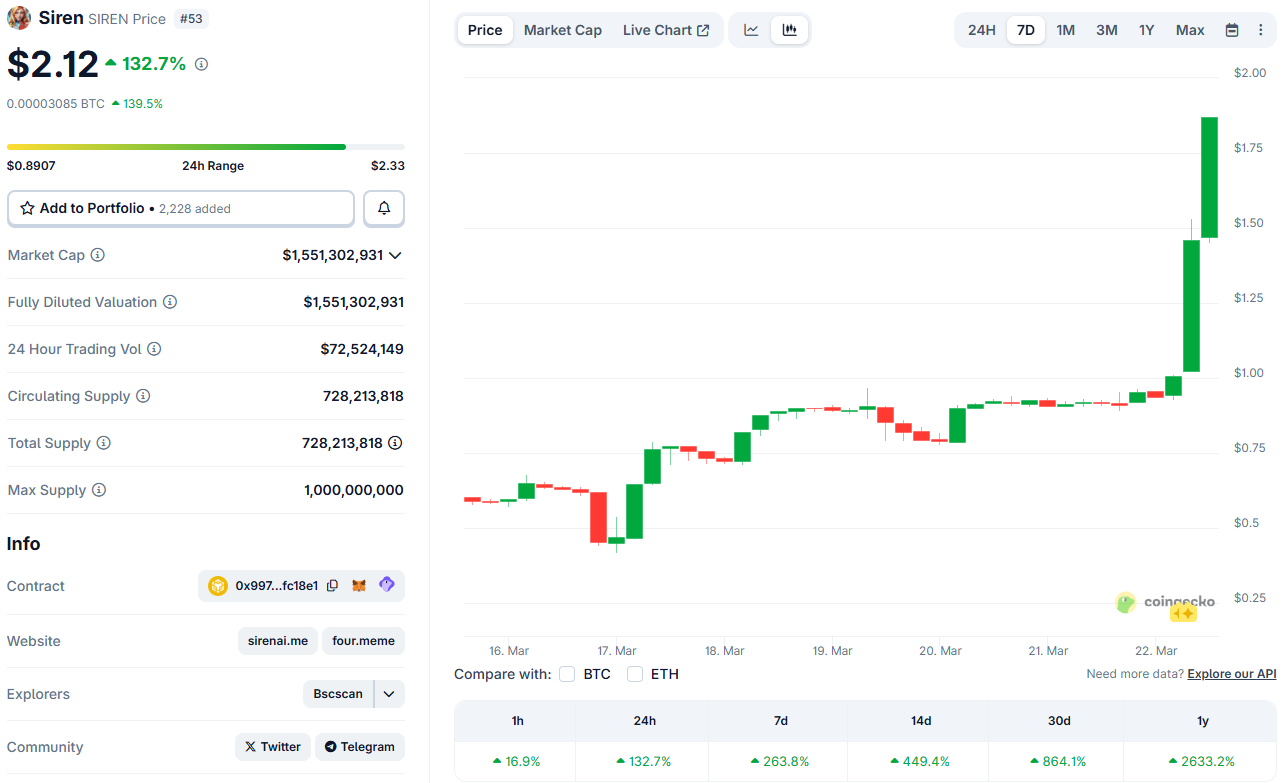Click the star in Add to Portfolio
The image size is (1285, 783).
pos(27,208)
